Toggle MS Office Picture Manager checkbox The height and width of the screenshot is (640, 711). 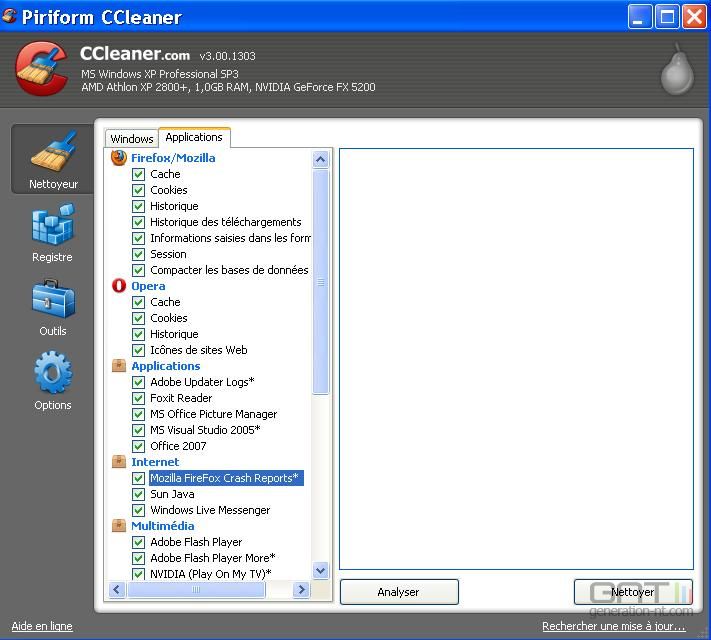pyautogui.click(x=138, y=414)
